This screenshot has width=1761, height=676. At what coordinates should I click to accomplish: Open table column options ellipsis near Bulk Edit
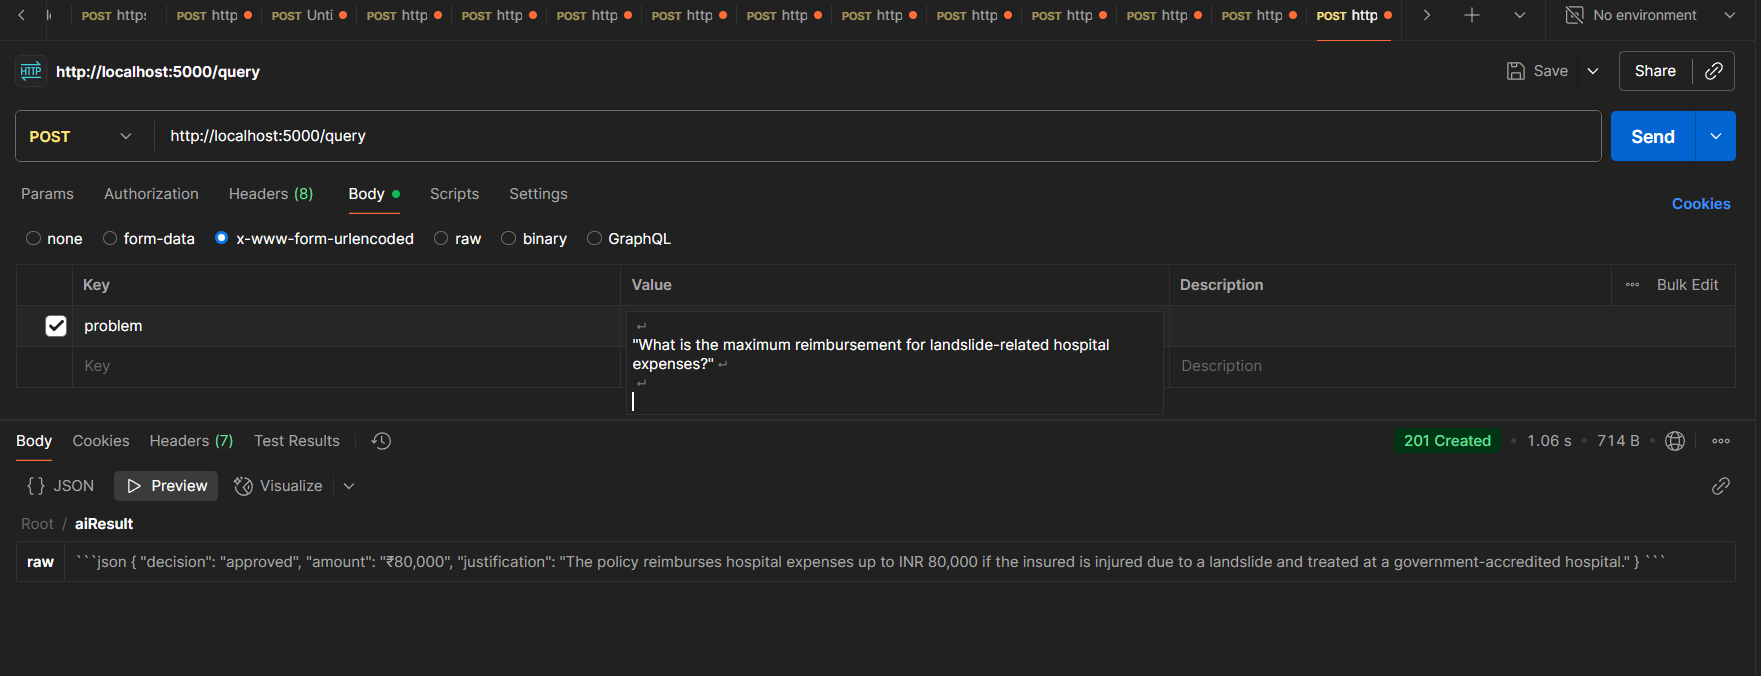[1632, 285]
